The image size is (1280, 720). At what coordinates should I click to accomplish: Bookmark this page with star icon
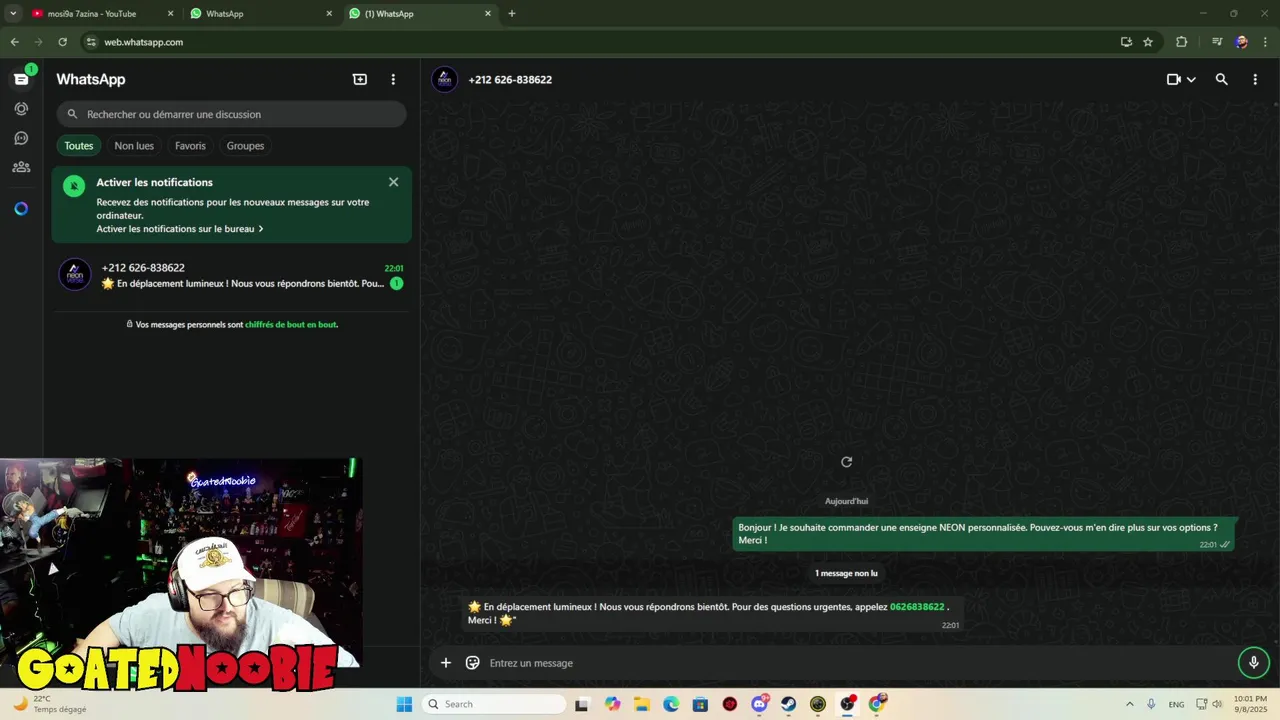(1148, 42)
